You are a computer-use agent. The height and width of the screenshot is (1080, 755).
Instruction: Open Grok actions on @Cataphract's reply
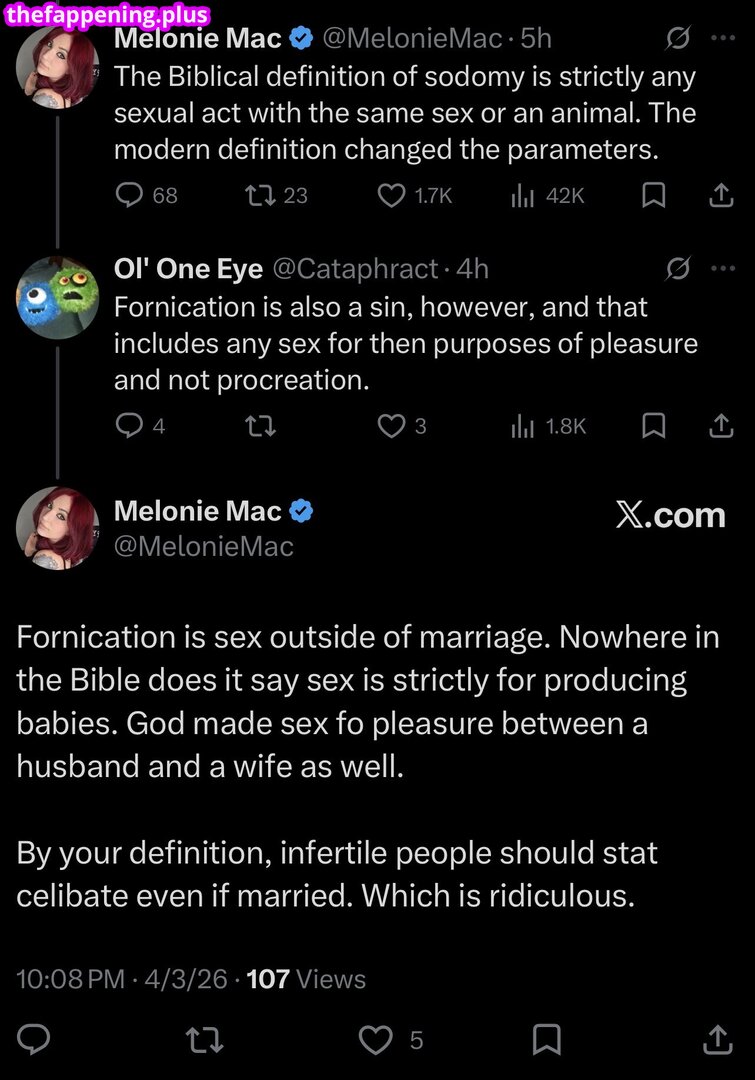click(678, 268)
